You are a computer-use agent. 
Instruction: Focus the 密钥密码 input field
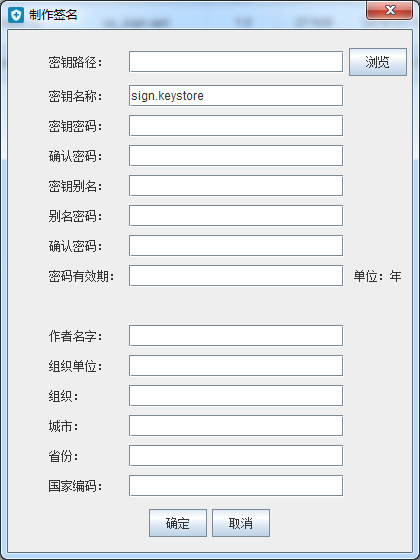click(x=236, y=125)
